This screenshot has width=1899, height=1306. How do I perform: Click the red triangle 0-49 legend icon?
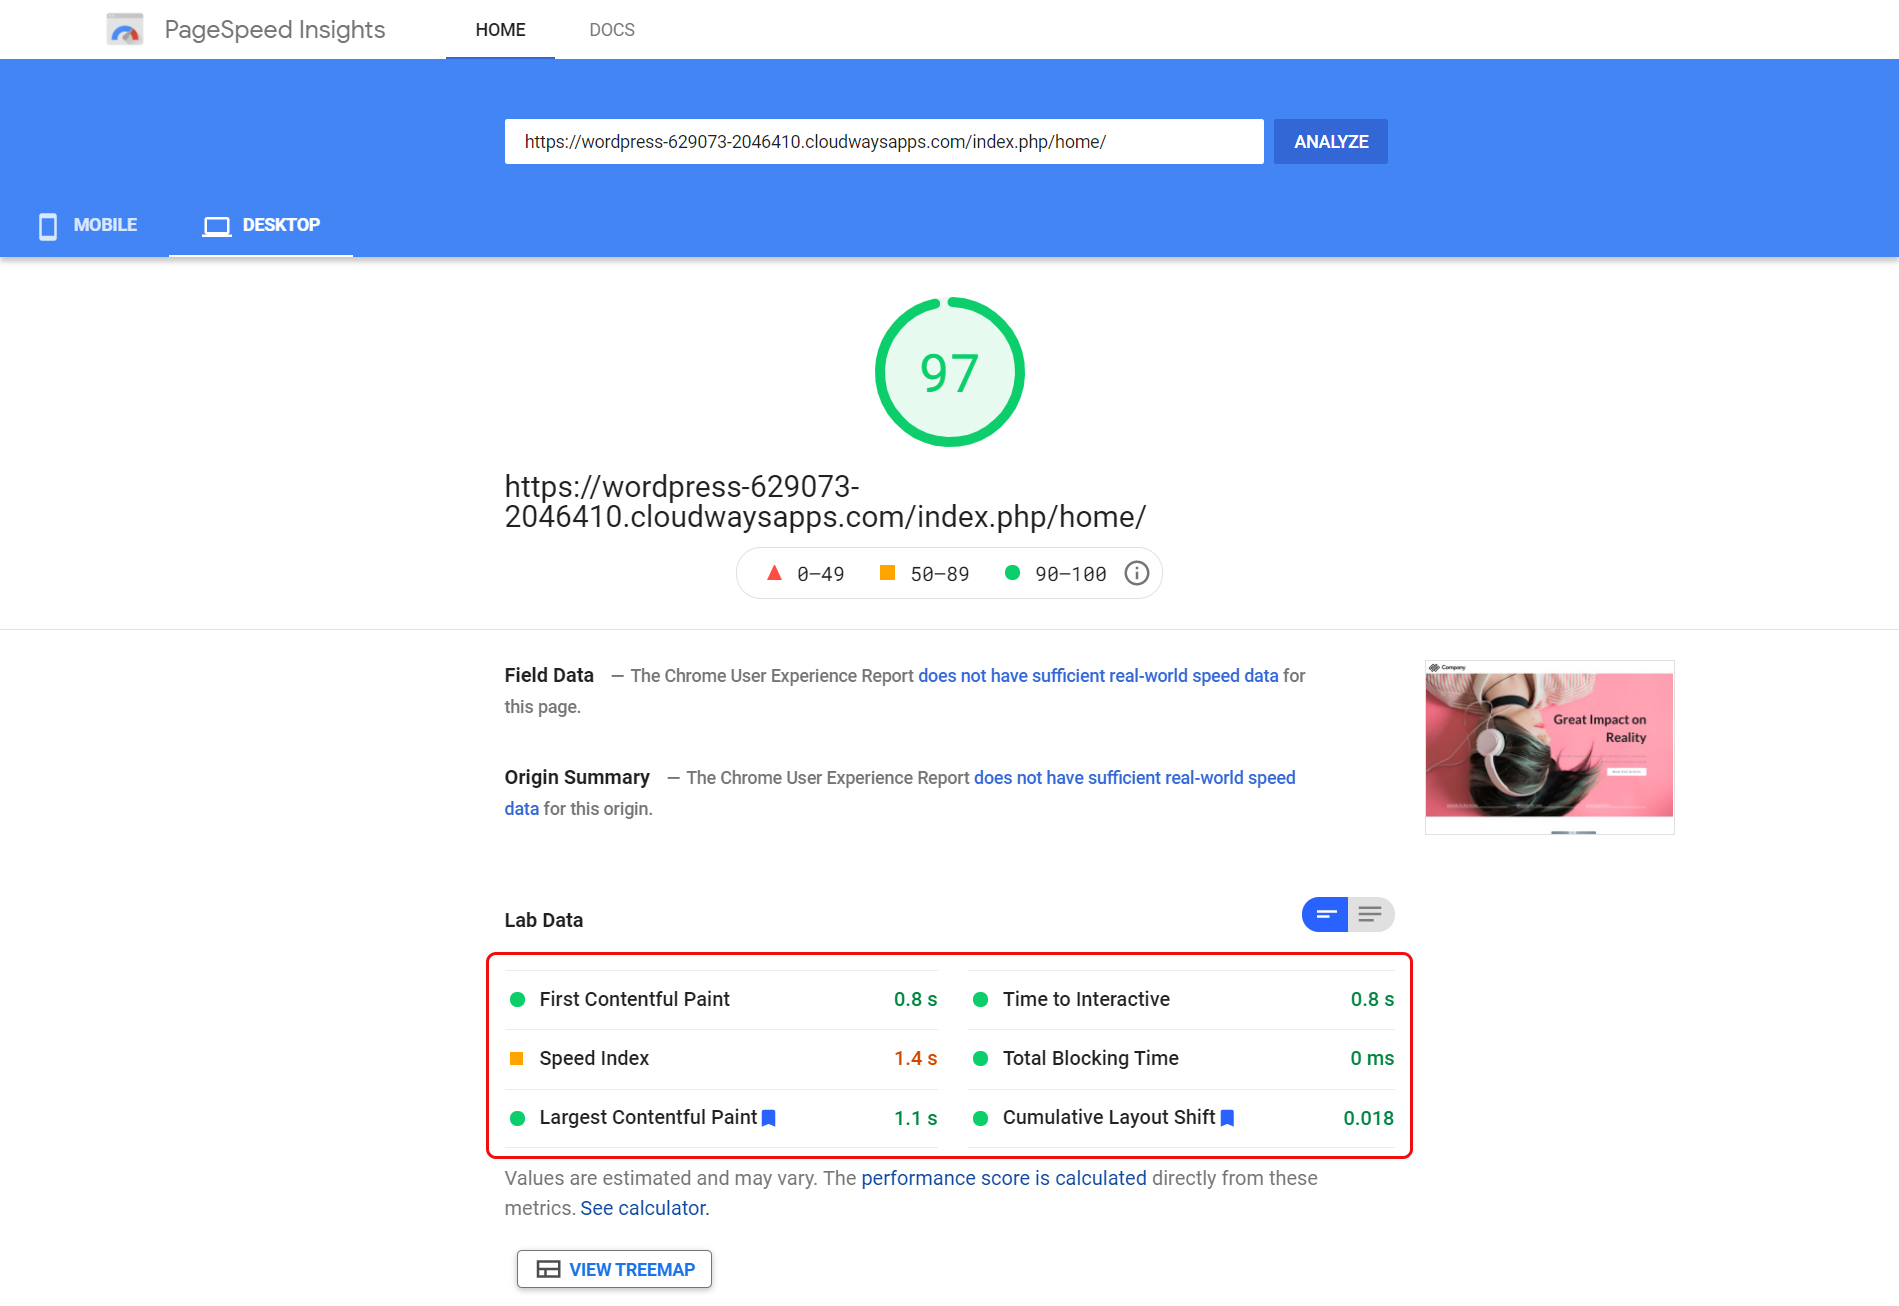click(x=773, y=573)
